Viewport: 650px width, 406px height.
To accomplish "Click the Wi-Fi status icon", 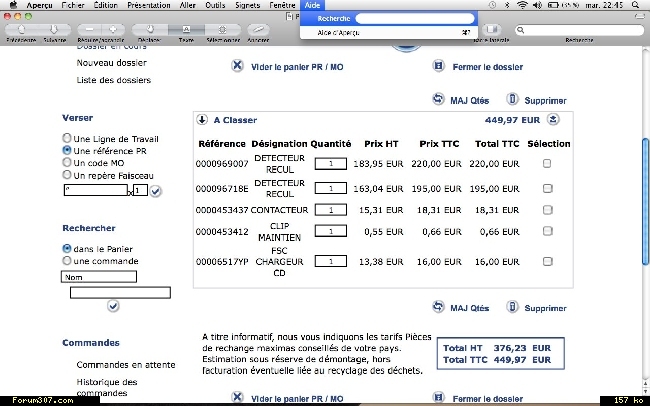I will tap(522, 5).
